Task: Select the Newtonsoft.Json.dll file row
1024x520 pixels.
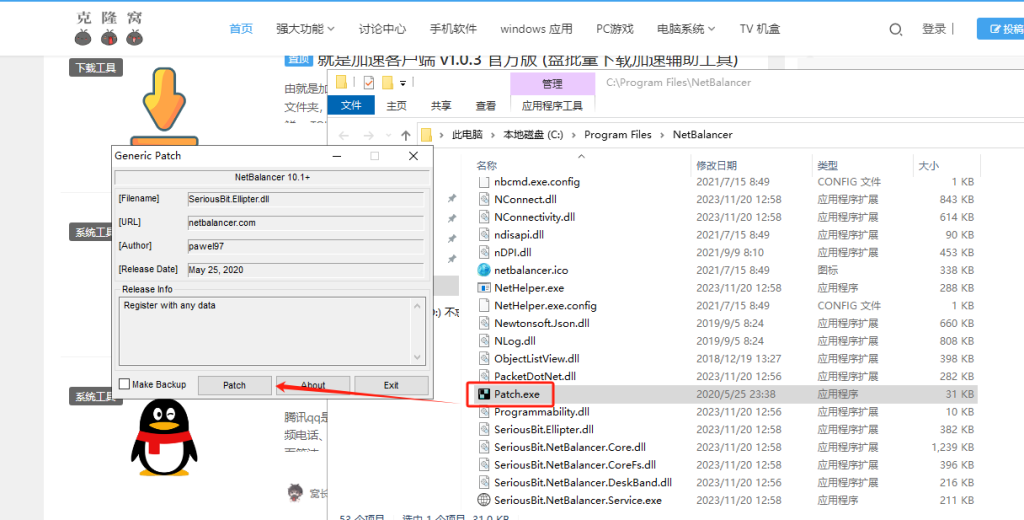Action: 725,323
